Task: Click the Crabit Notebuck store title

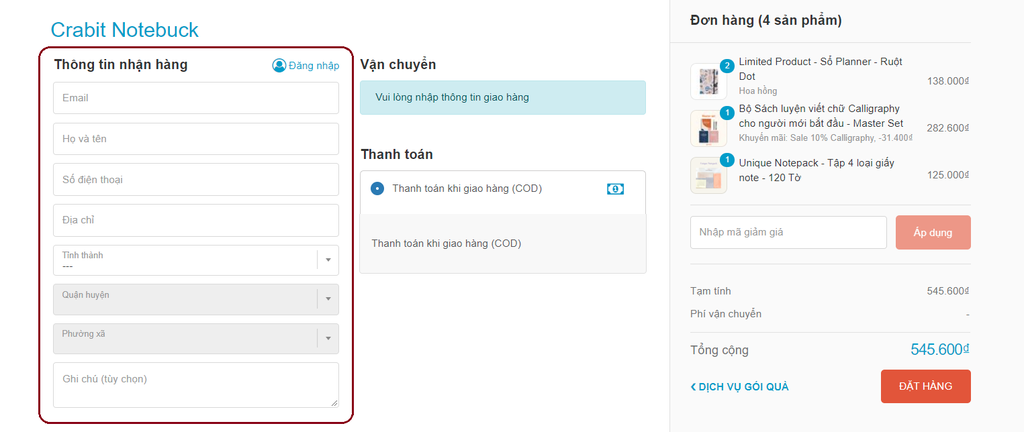Action: pyautogui.click(x=125, y=30)
